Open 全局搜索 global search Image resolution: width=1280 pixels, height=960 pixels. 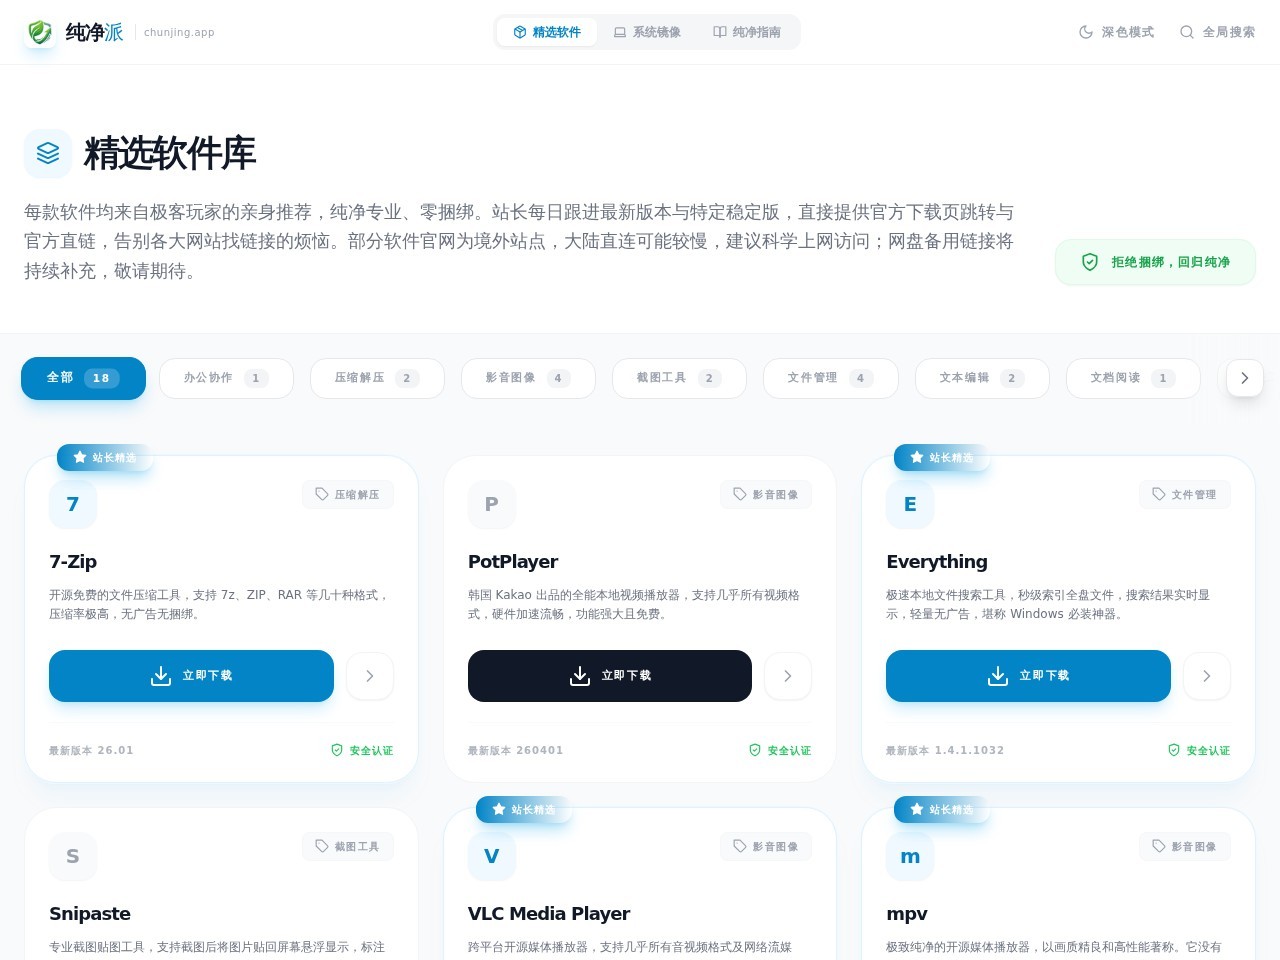pos(1217,32)
